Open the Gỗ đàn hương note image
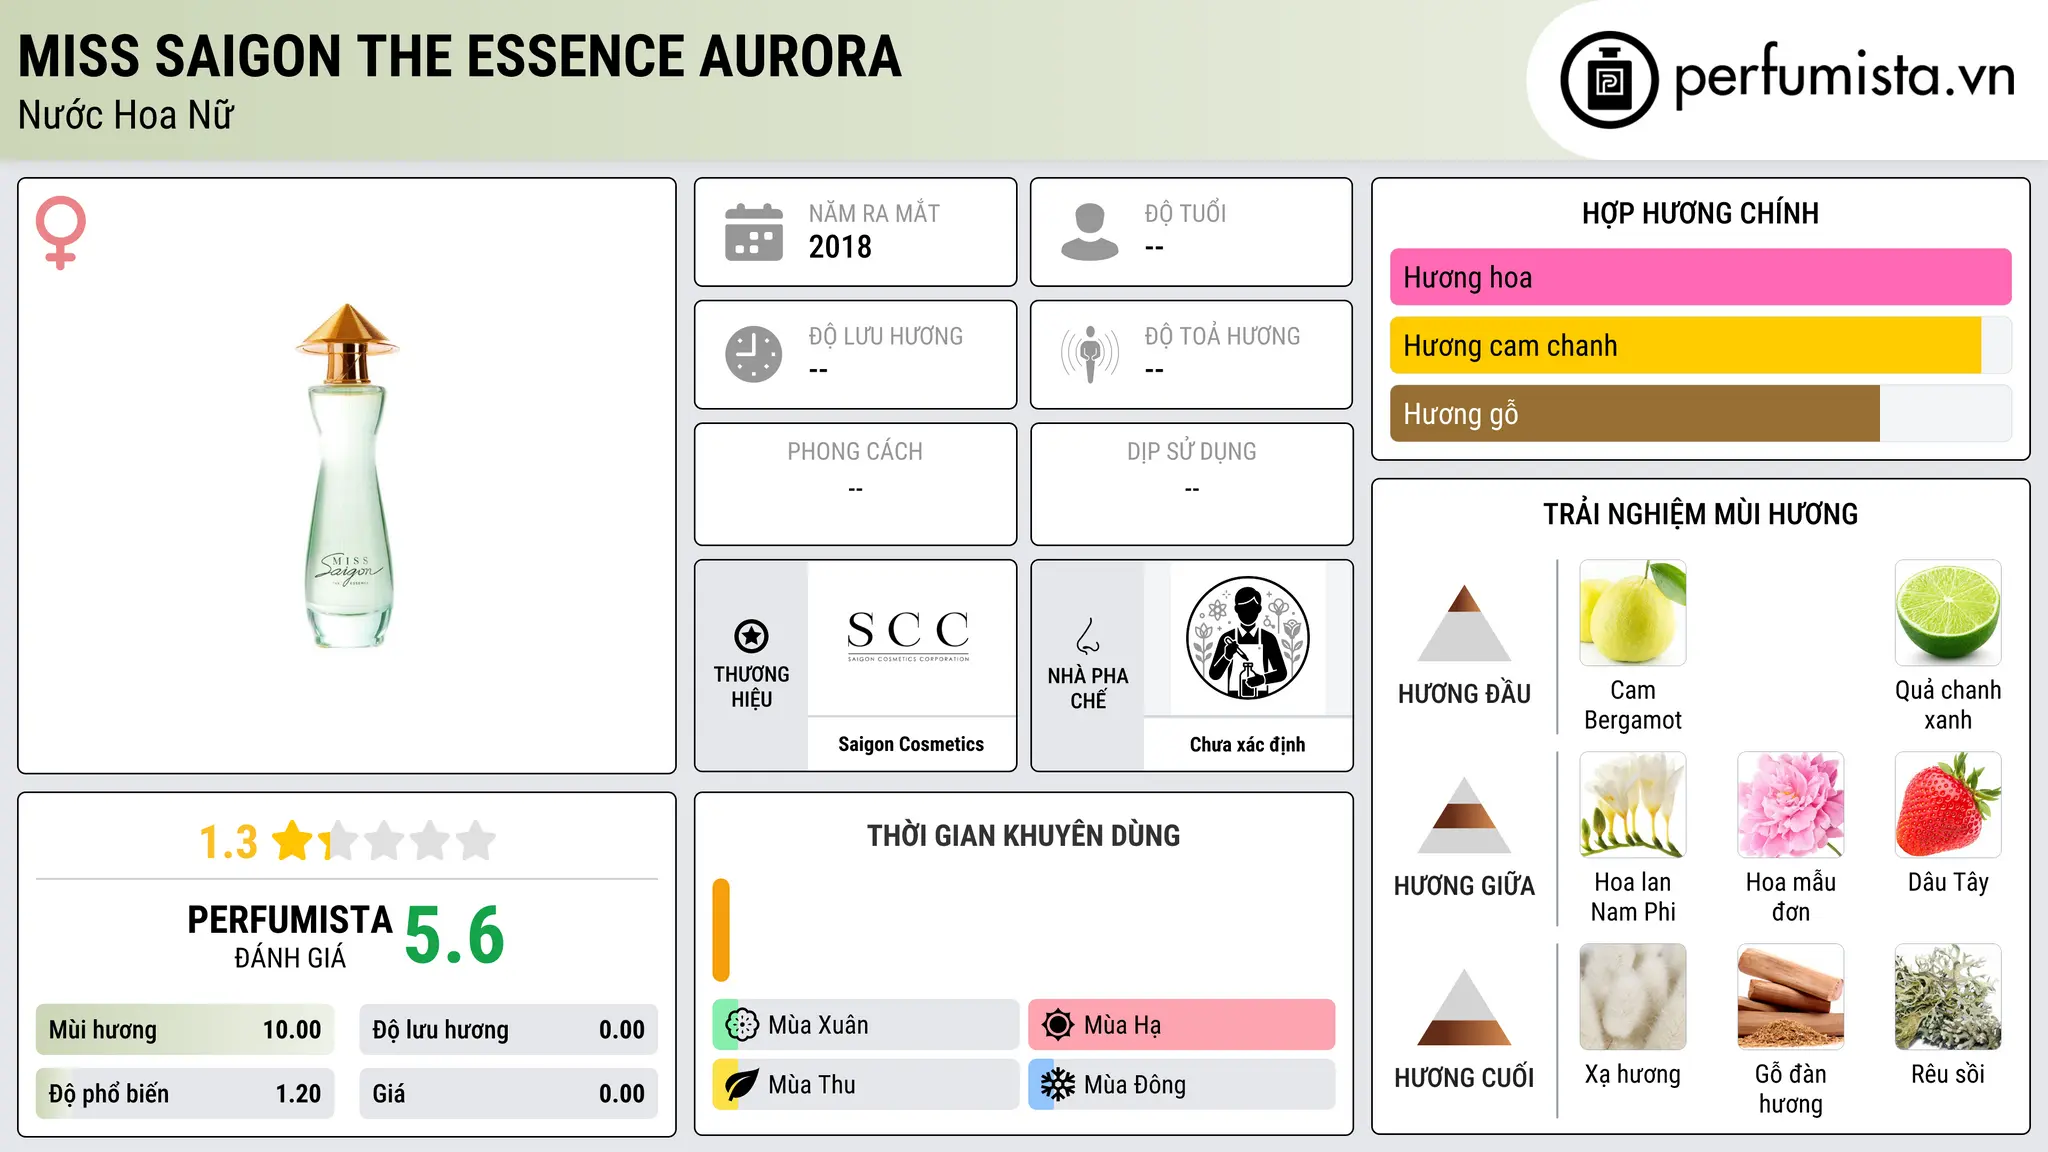2048x1152 pixels. click(1791, 997)
